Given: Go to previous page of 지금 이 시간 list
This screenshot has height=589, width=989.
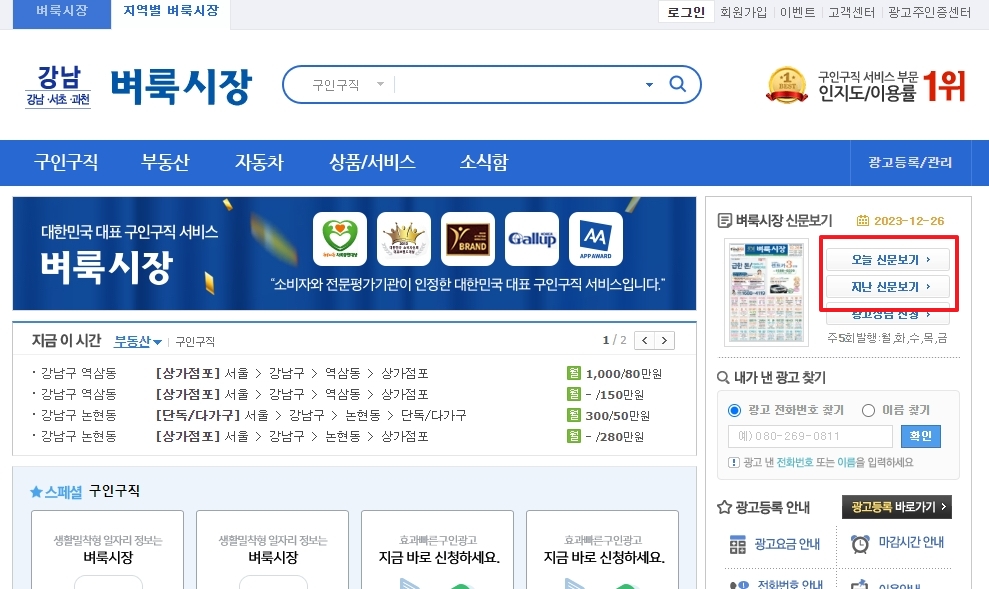Looking at the screenshot, I should (645, 341).
